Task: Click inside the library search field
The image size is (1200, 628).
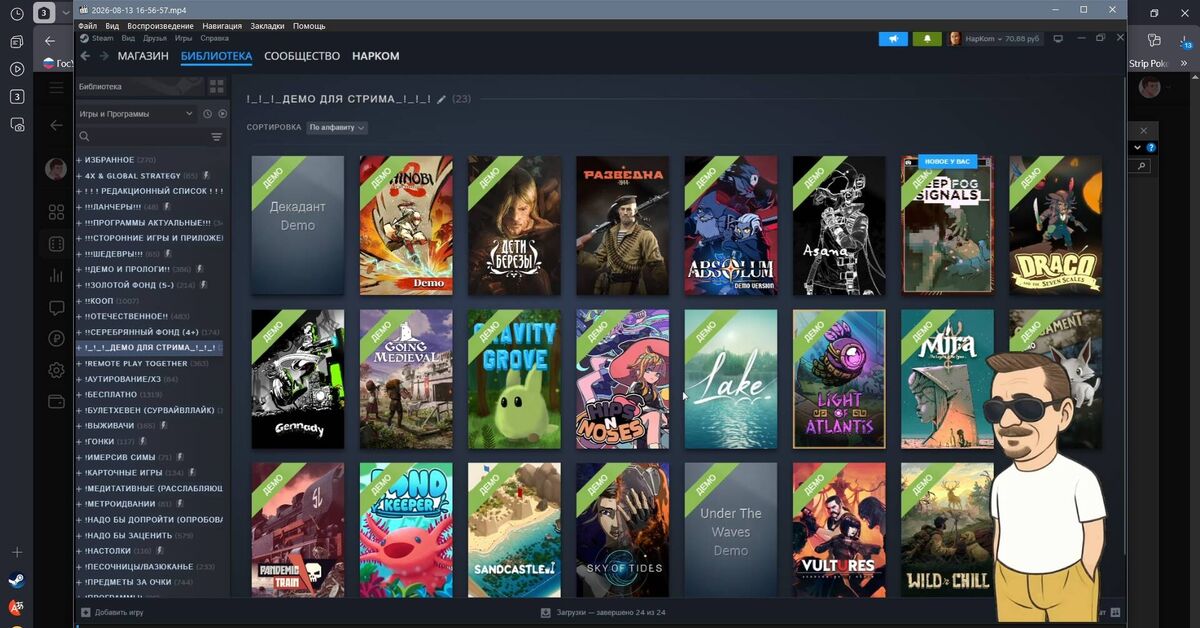Action: pyautogui.click(x=150, y=137)
